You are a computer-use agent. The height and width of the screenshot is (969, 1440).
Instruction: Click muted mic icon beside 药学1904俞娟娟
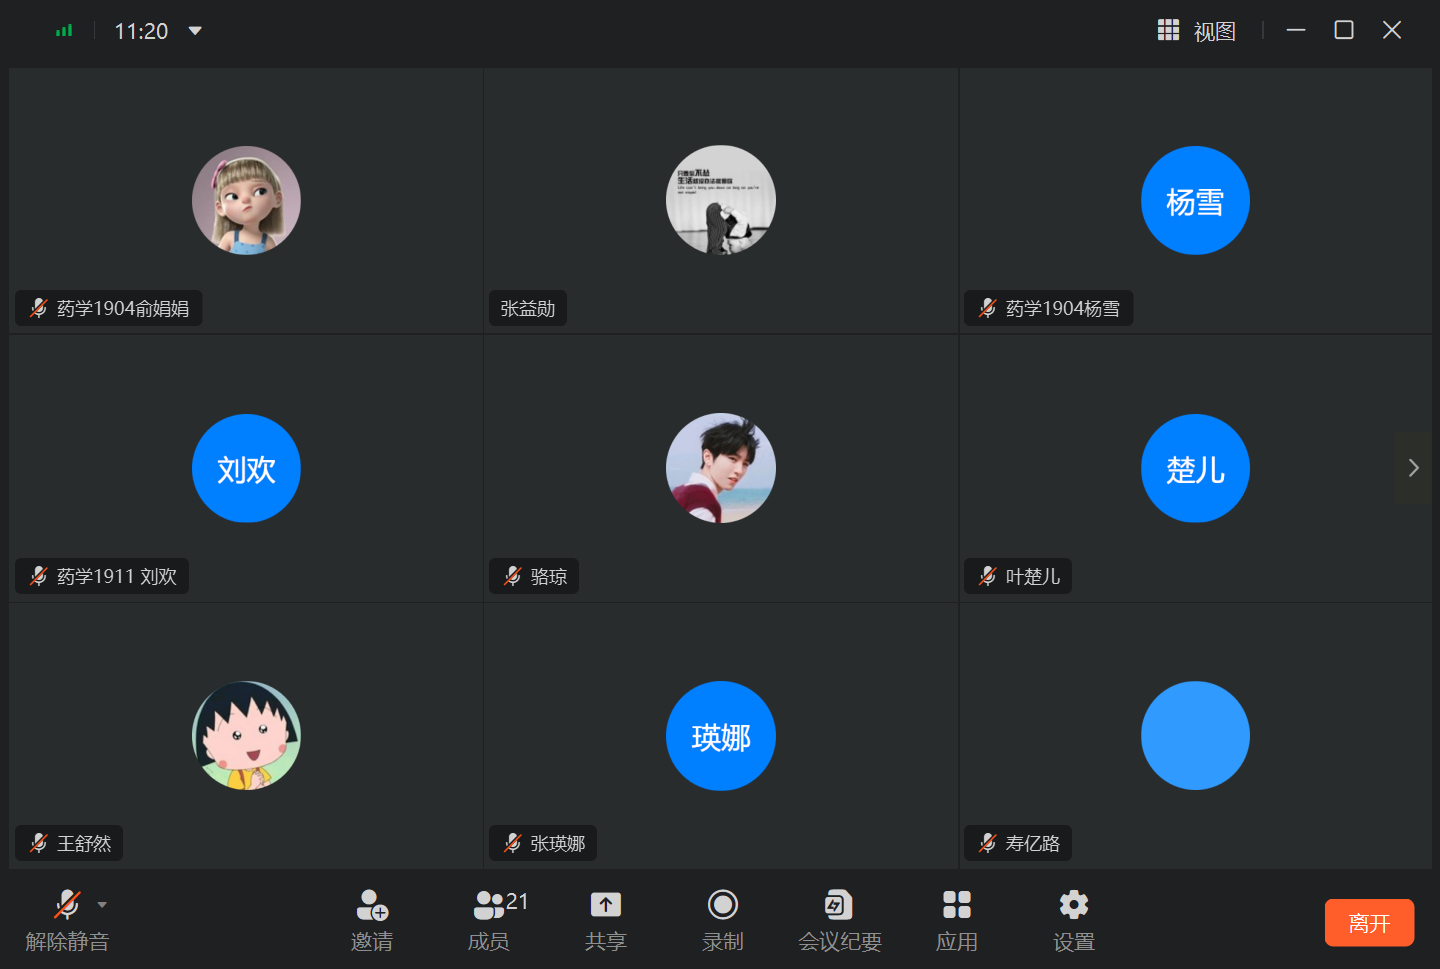[x=39, y=308]
